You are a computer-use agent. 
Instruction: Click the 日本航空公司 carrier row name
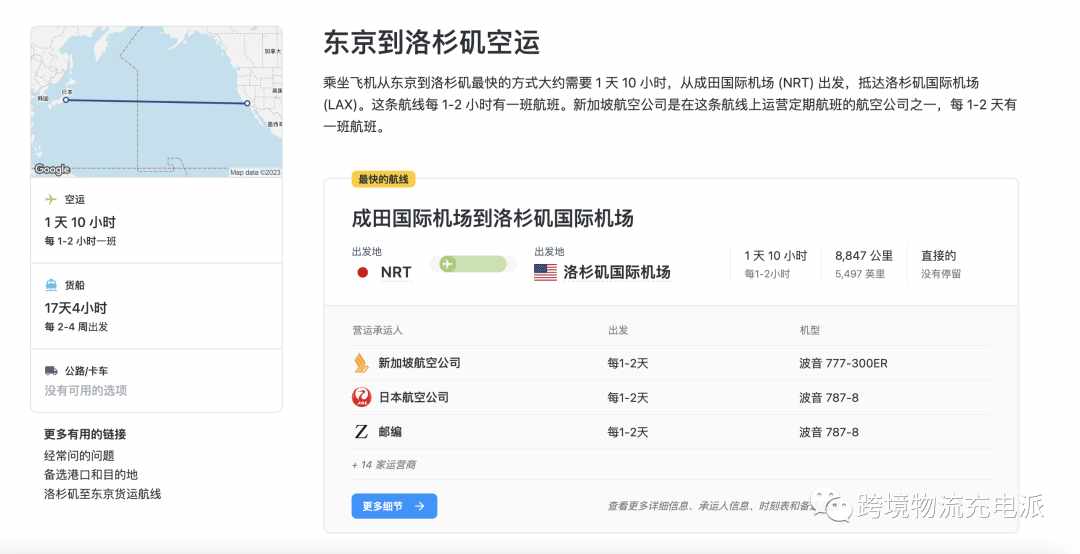click(413, 398)
